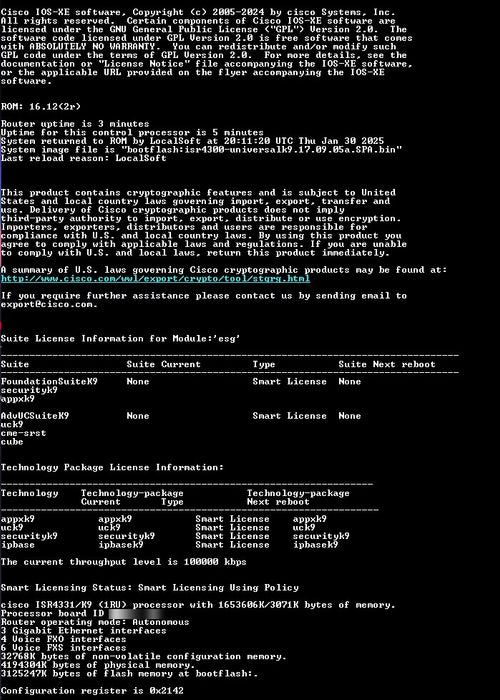Click the 'current throughput level is 100000 kbps' line
The height and width of the screenshot is (700, 500).
click(124, 562)
